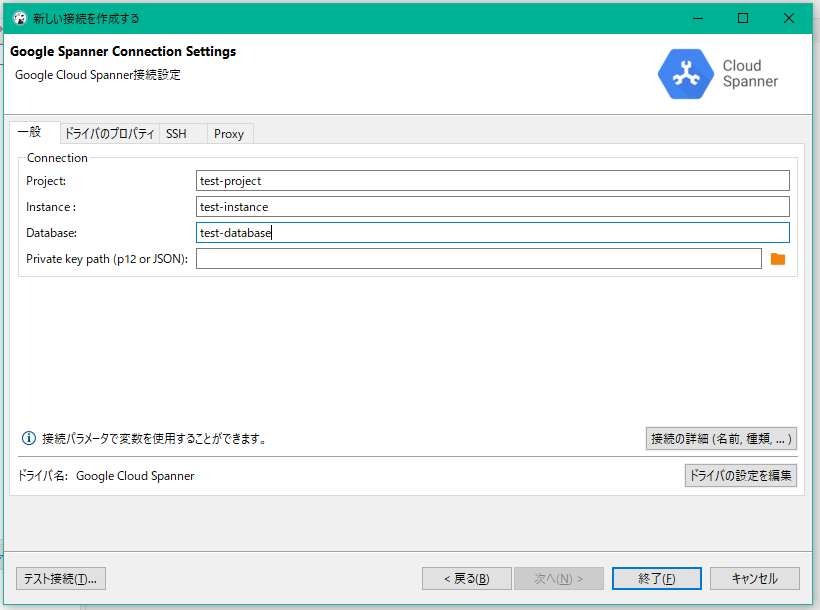Focus the Instance input field
This screenshot has height=610, width=820.
[493, 207]
